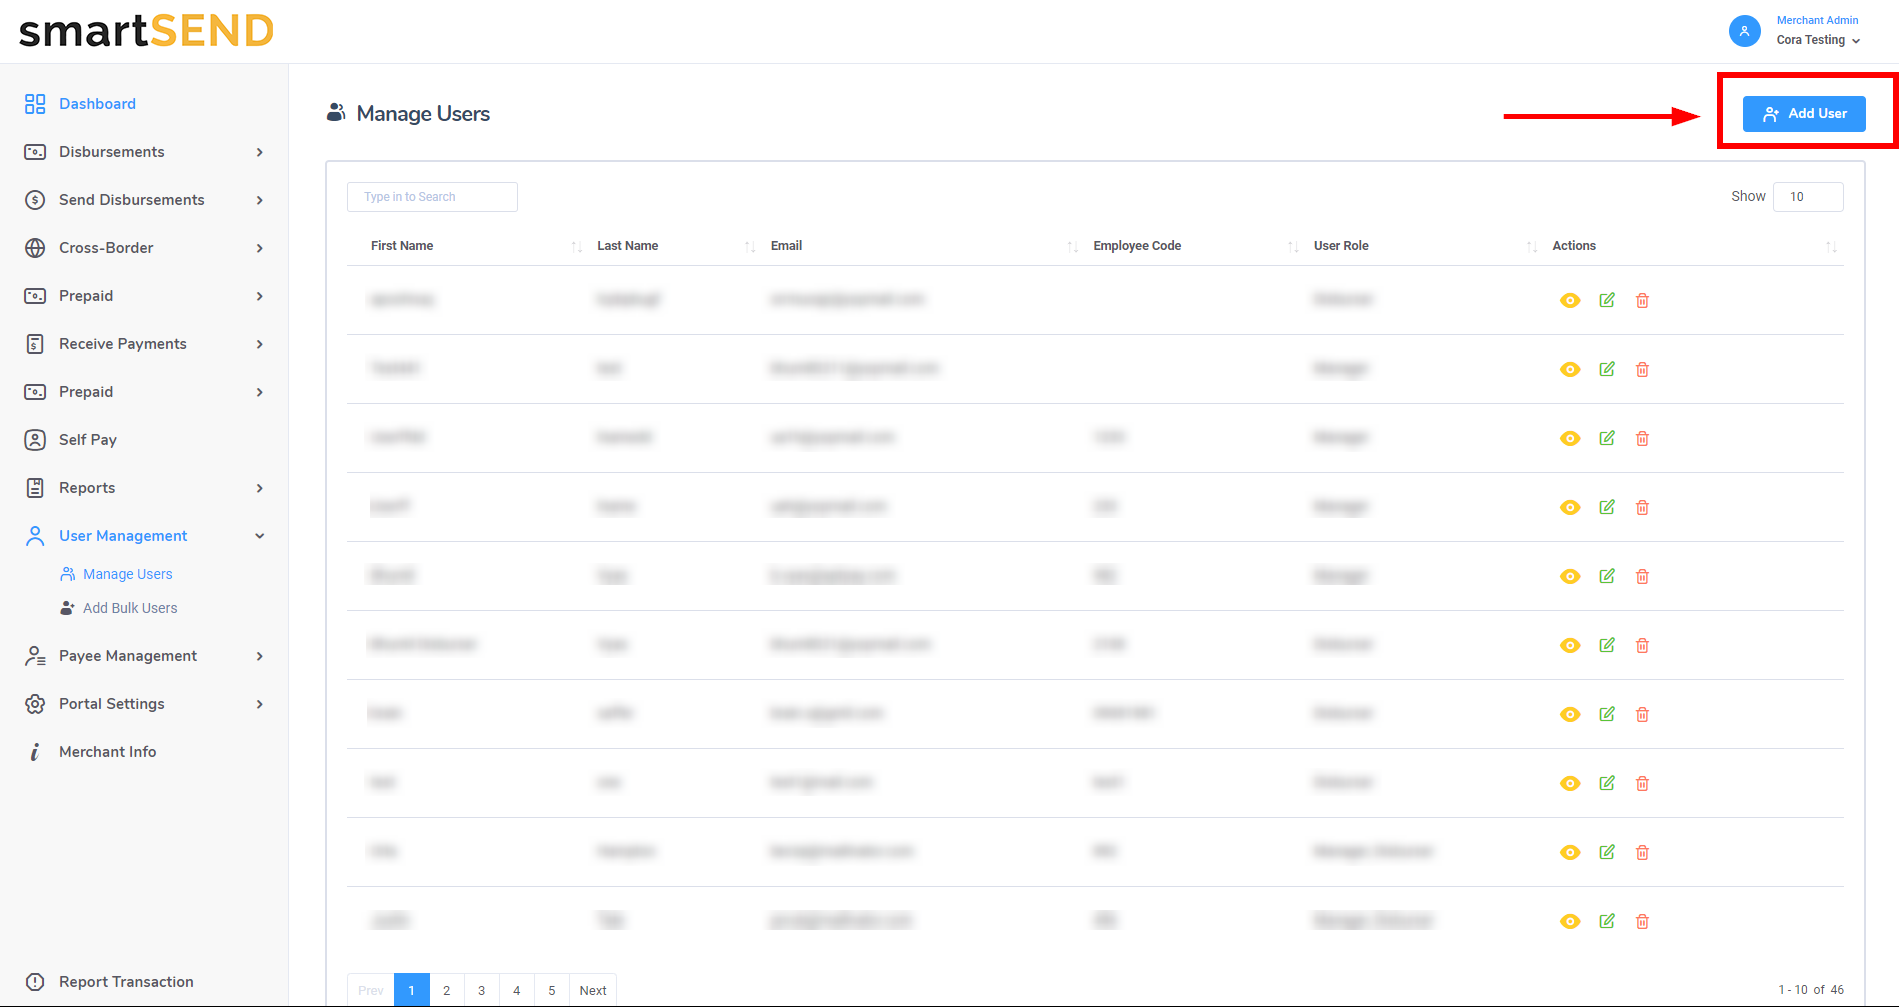This screenshot has width=1899, height=1007.
Task: Click the edit icon in the first user row
Action: (x=1606, y=300)
